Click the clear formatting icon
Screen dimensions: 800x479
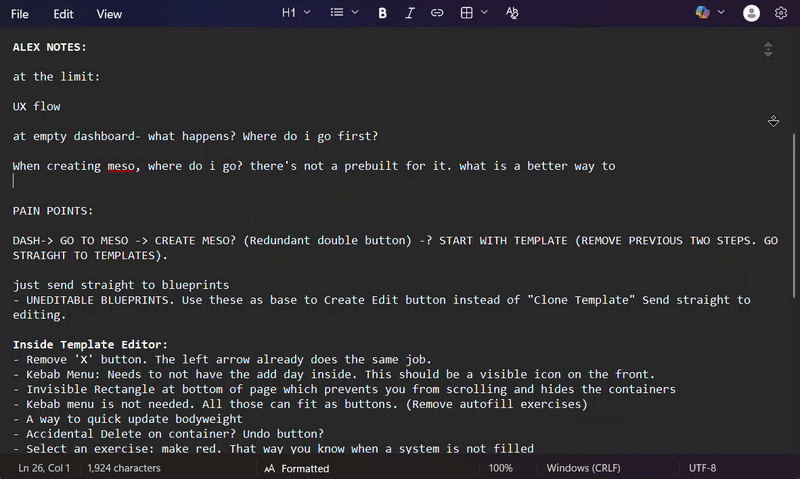point(512,13)
